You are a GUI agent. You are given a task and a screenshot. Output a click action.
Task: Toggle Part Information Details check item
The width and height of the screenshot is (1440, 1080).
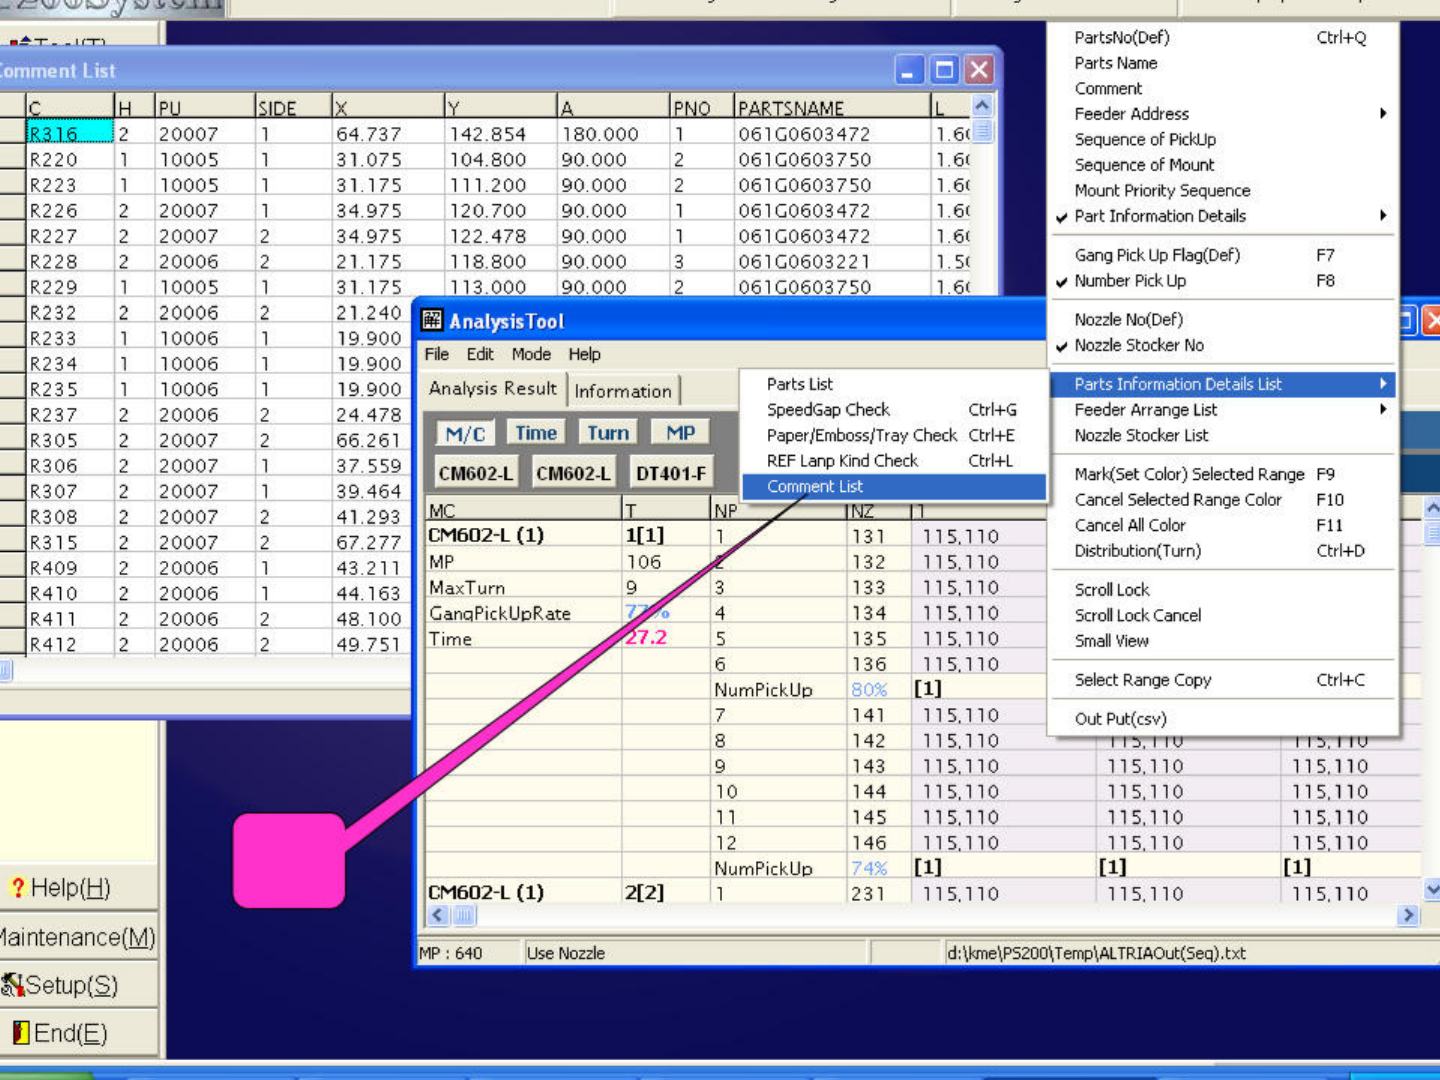[1159, 216]
